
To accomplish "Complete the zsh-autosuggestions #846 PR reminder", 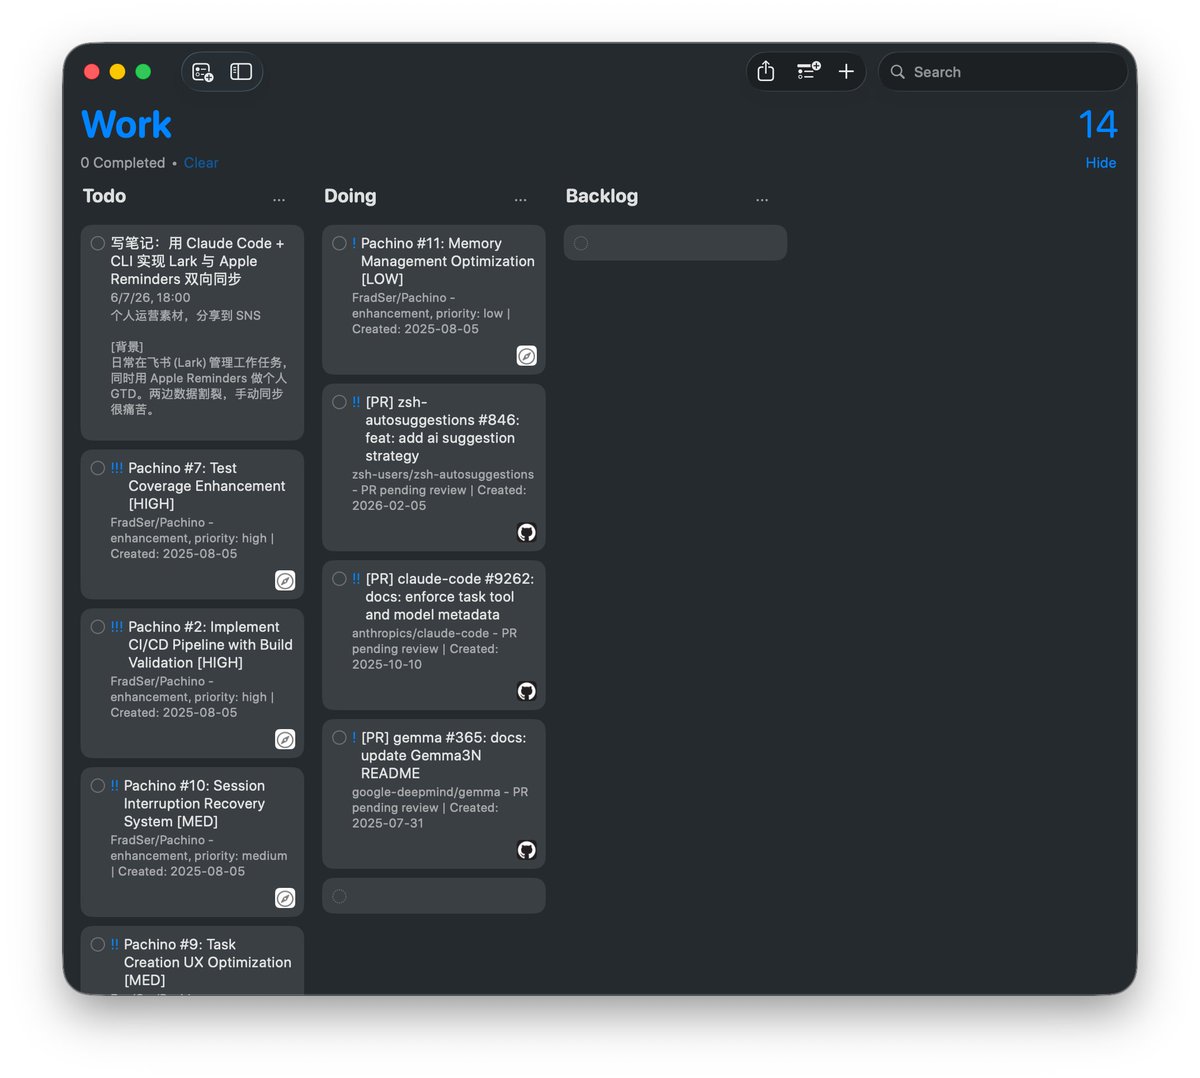I will 340,402.
